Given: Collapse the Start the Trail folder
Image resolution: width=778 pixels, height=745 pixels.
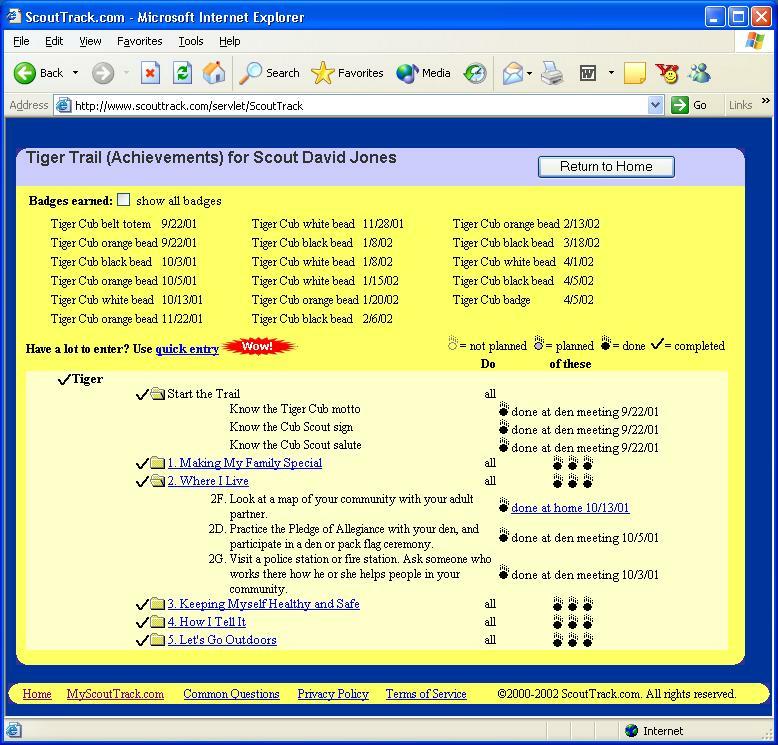Looking at the screenshot, I should pos(158,394).
